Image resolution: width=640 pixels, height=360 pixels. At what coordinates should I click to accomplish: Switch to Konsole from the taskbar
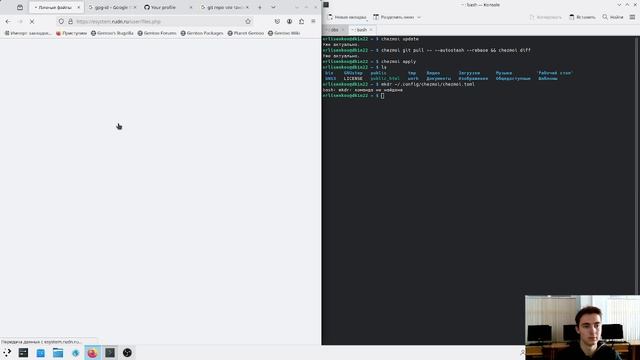(110, 353)
